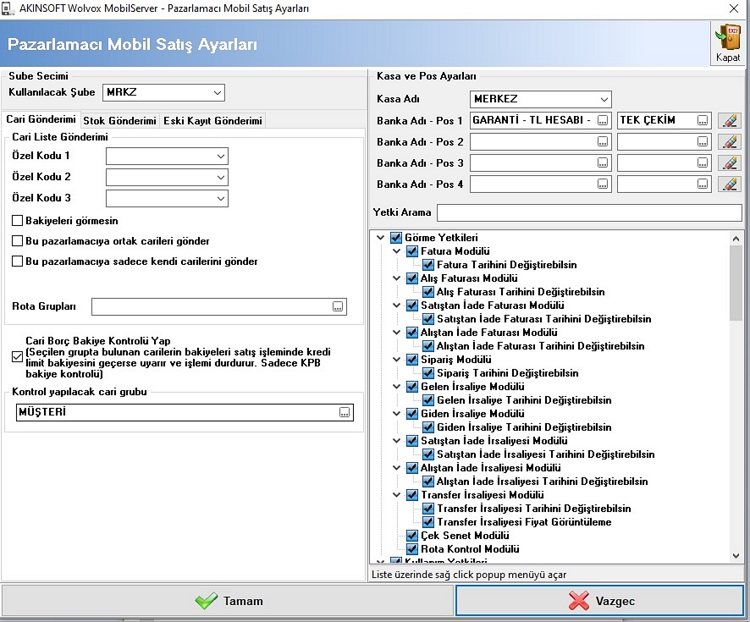The width and height of the screenshot is (750, 622).
Task: Click the application icon in title bar
Action: tap(8, 8)
